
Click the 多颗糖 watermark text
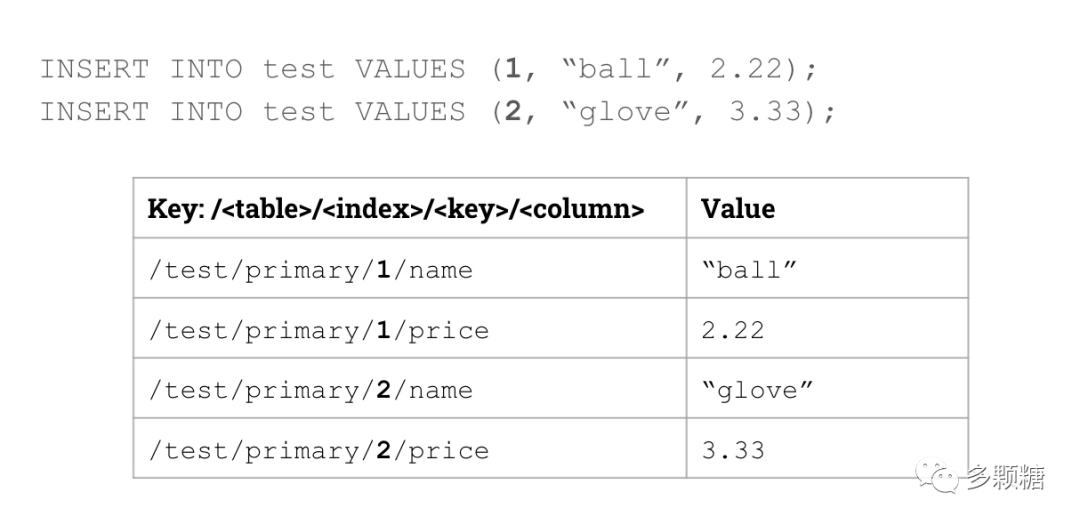(1005, 478)
